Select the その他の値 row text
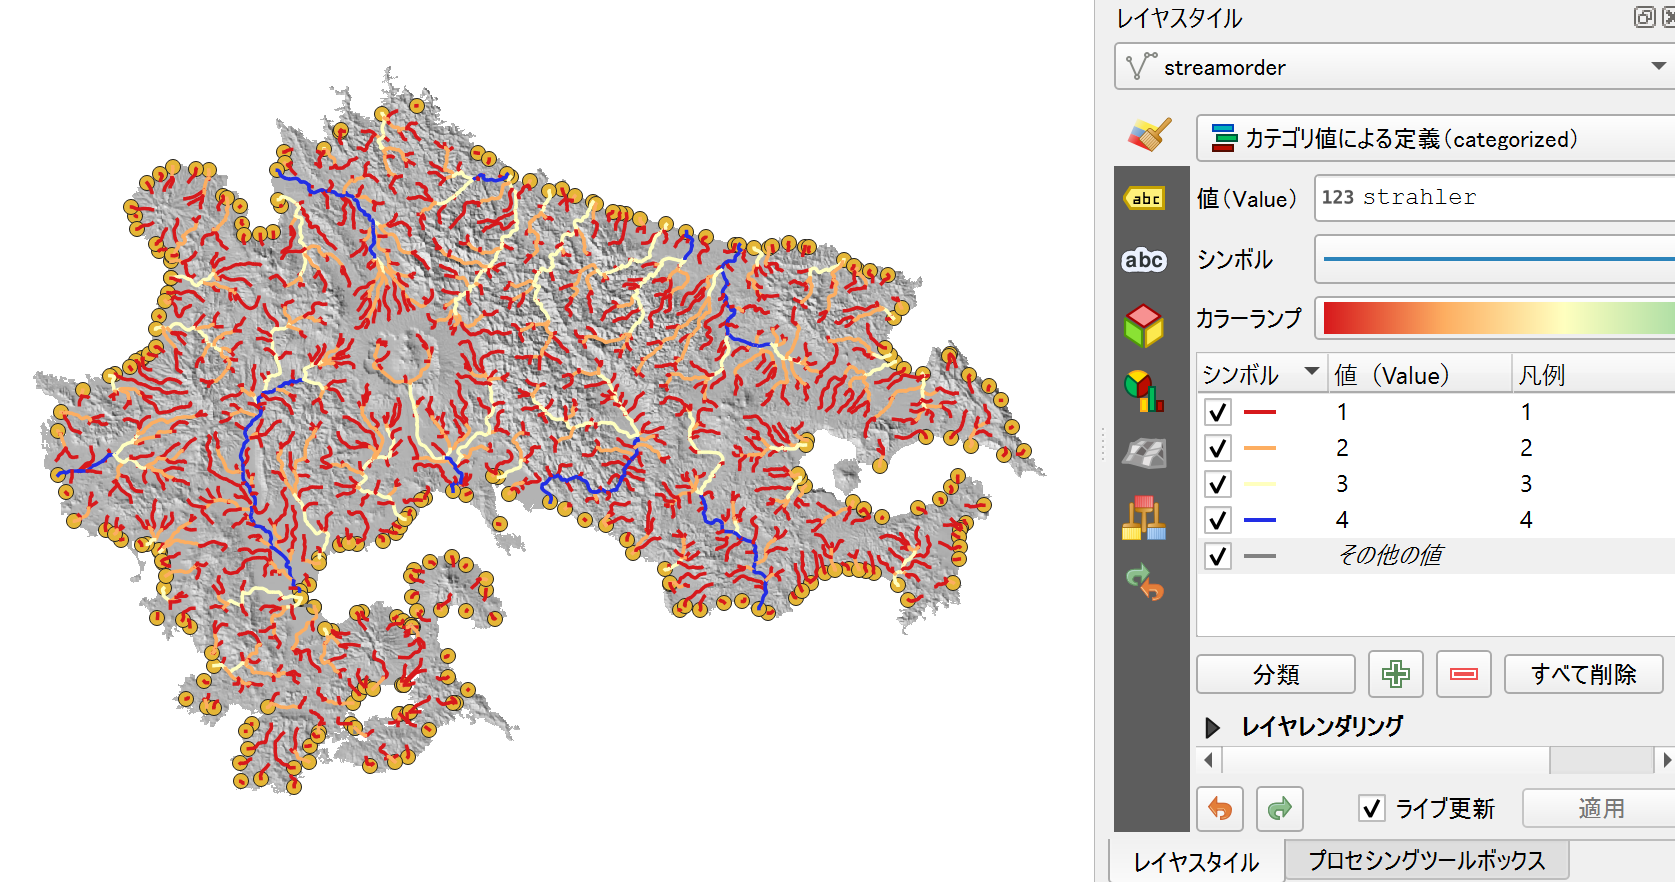The height and width of the screenshot is (882, 1675). coord(1390,555)
